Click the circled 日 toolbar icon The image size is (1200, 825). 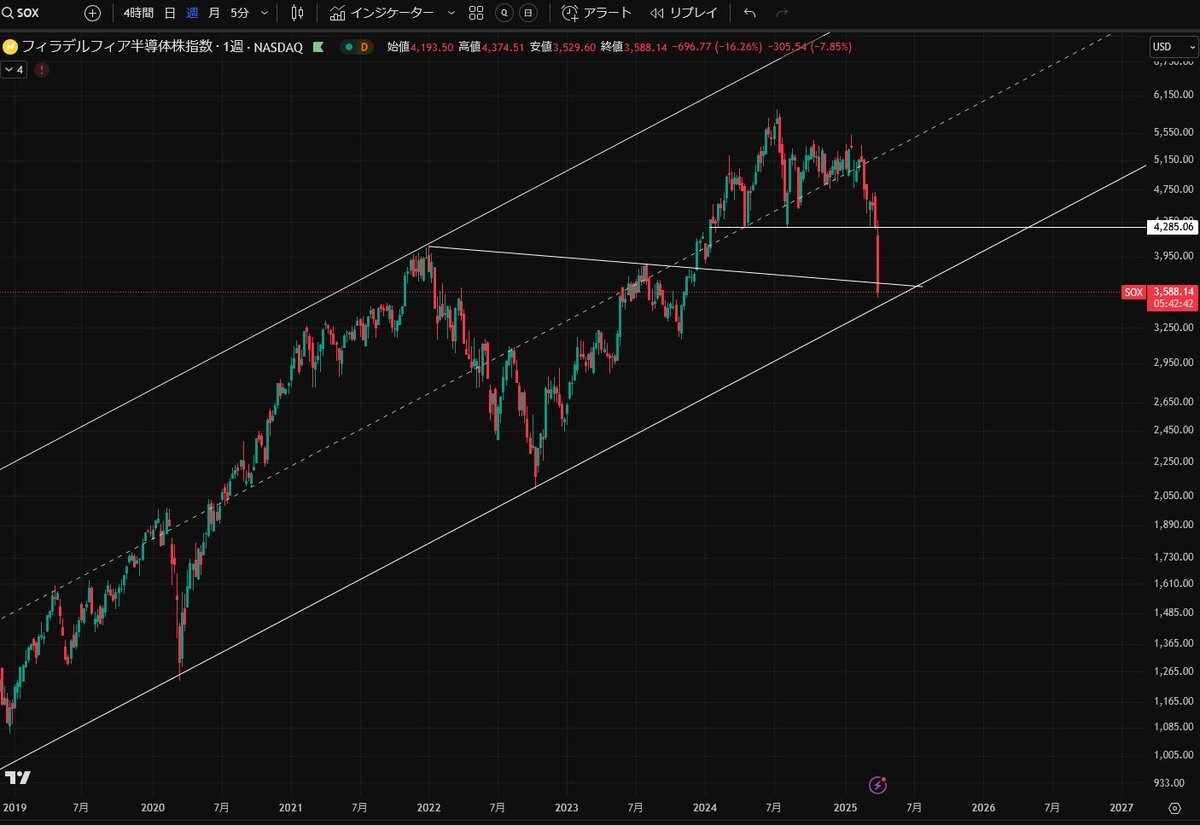click(528, 13)
